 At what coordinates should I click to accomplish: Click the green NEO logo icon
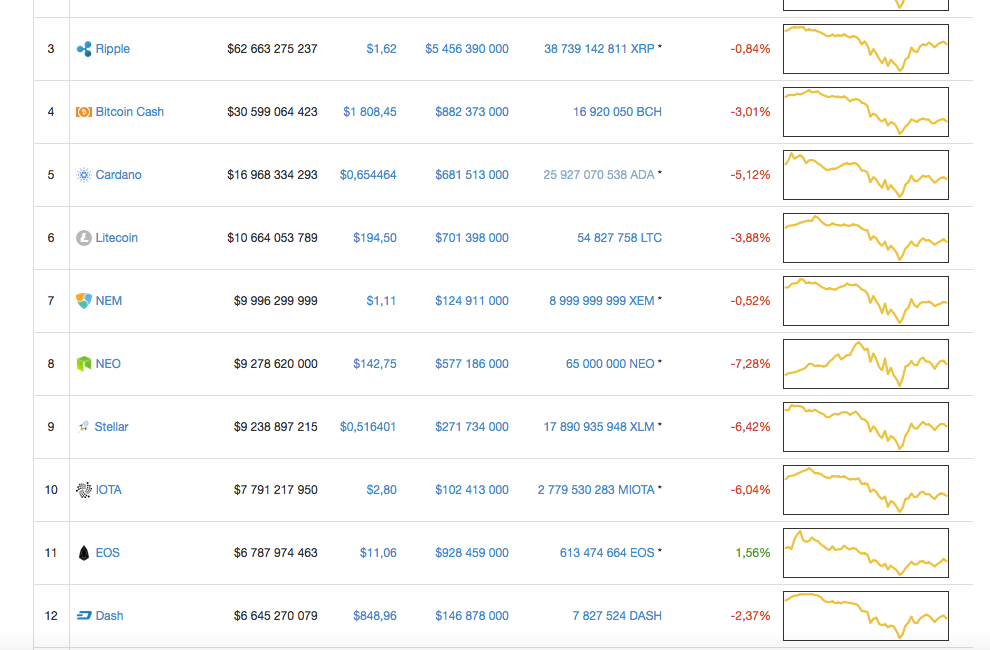pos(83,364)
